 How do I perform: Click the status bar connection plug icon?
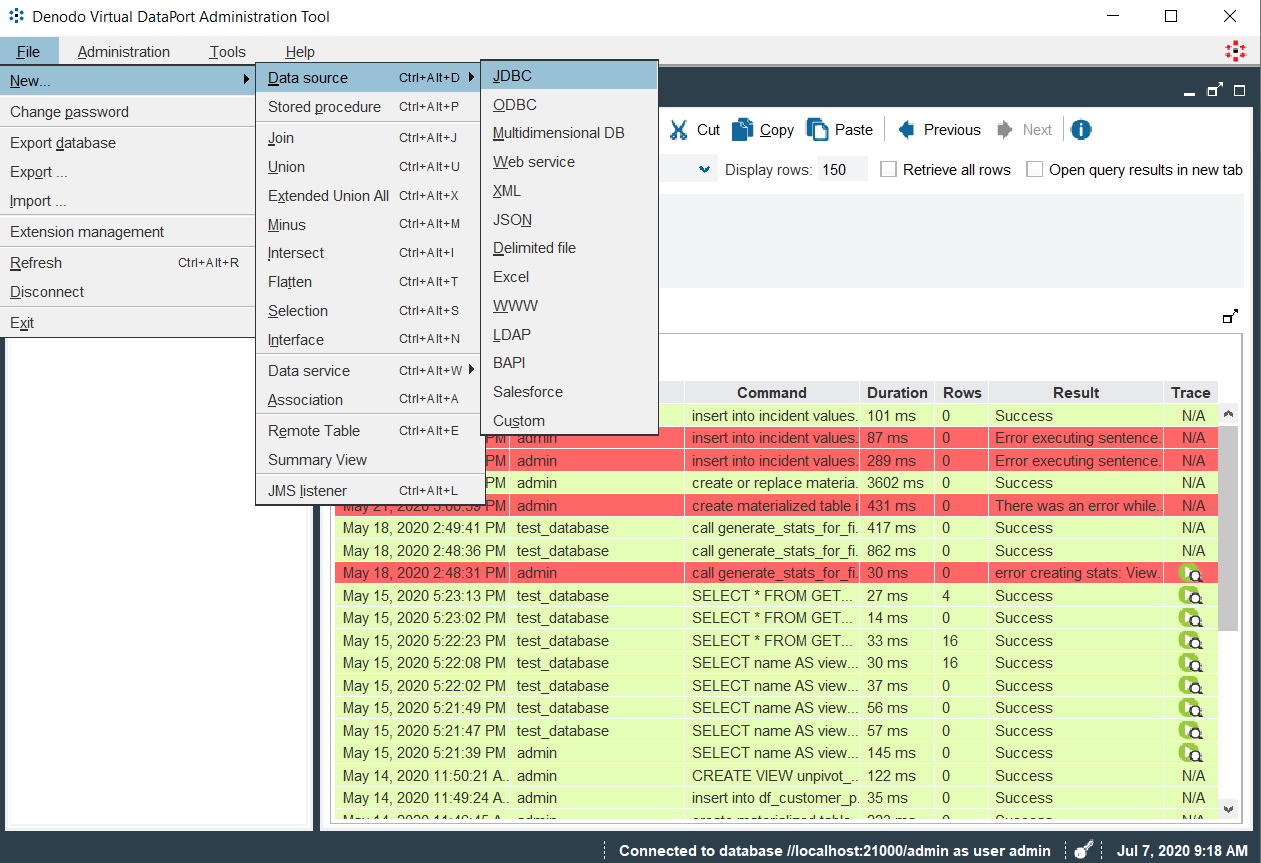pyautogui.click(x=1083, y=850)
